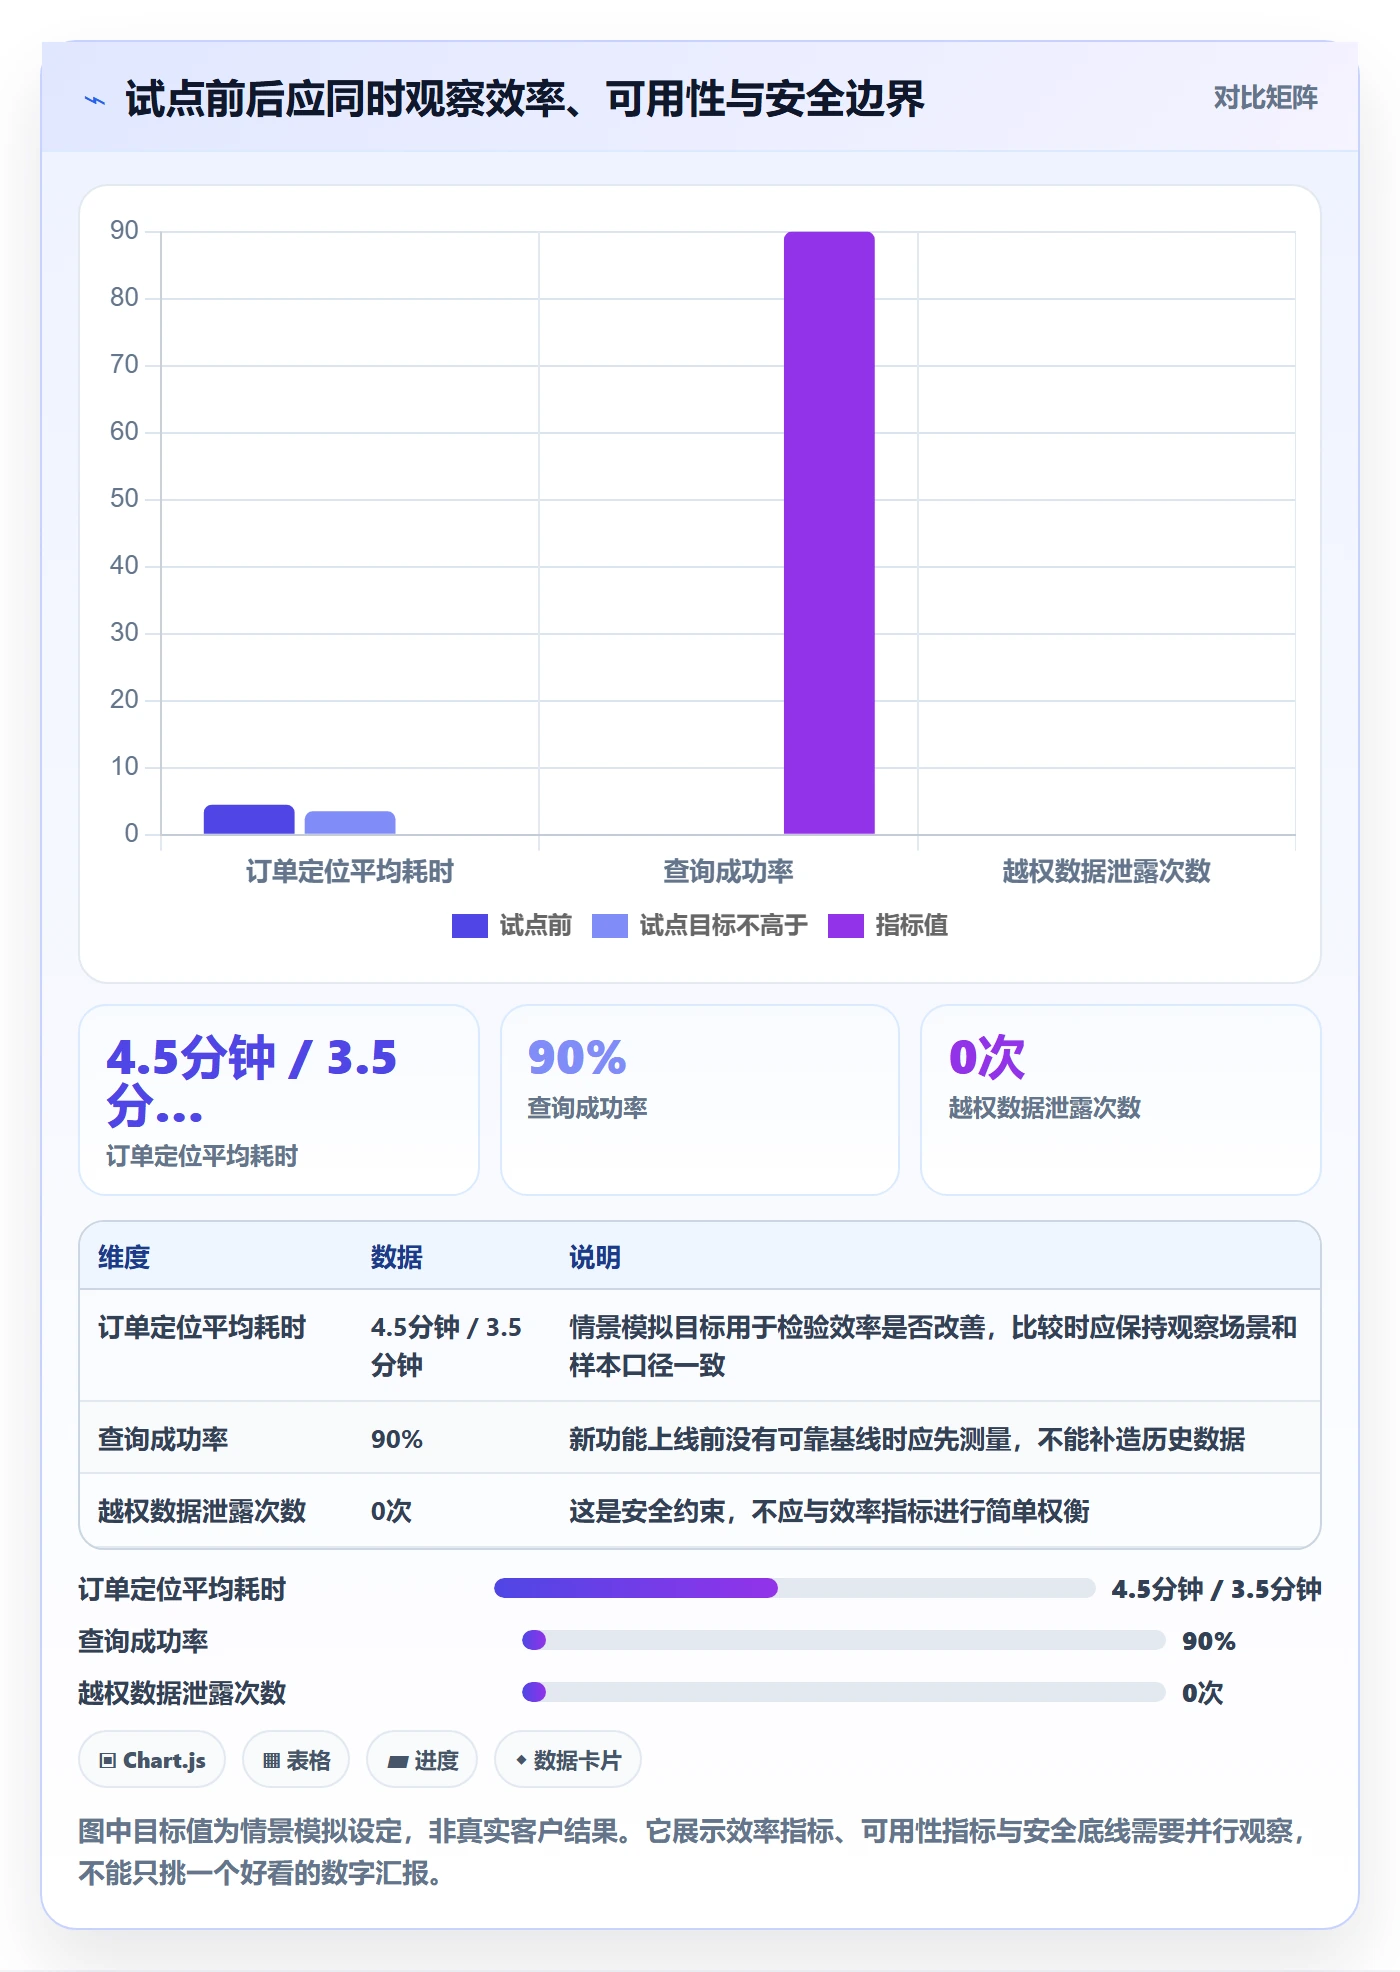This screenshot has width=1400, height=1972.
Task: Click the progress value 4.5分钟 / 3.5分钟
Action: pos(1216,1588)
